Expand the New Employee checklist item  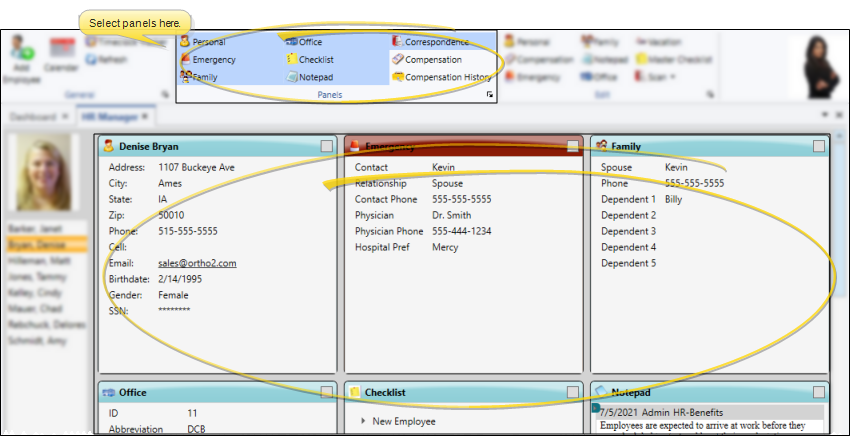coord(363,422)
